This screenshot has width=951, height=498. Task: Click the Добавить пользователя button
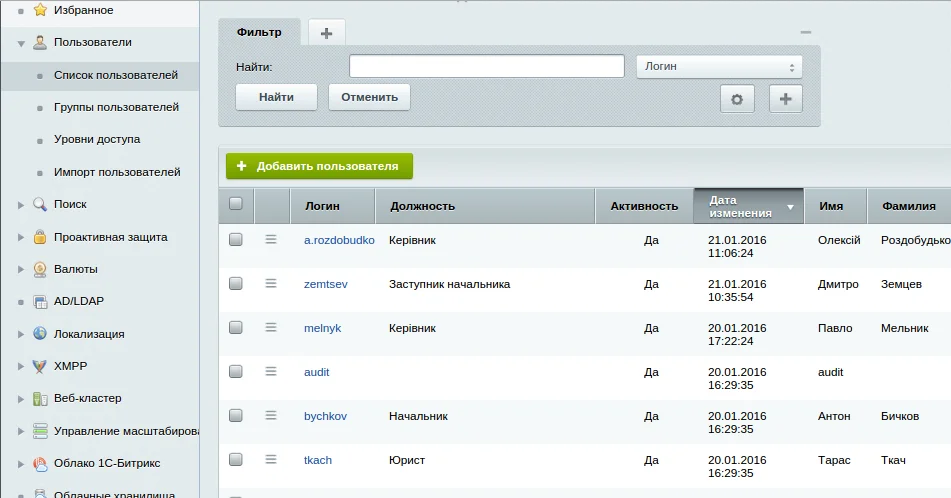[x=319, y=166]
